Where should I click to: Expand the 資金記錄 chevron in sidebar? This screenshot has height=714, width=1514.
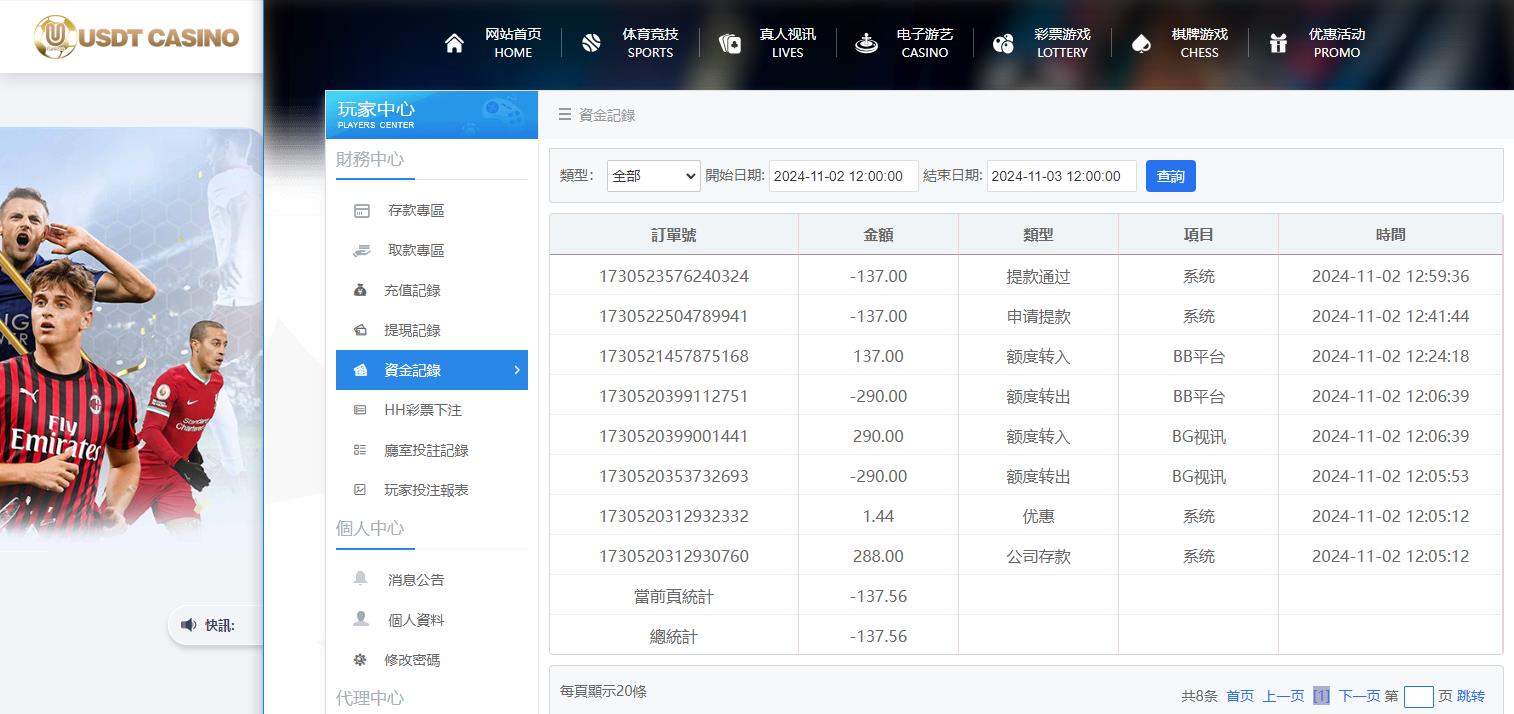coord(517,370)
